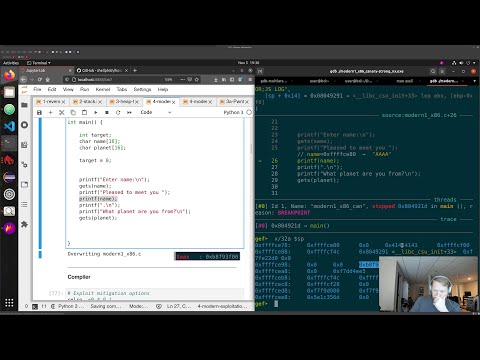The width and height of the screenshot is (480, 360).
Task: Show applications grid in the dock
Action: [x=9, y=303]
